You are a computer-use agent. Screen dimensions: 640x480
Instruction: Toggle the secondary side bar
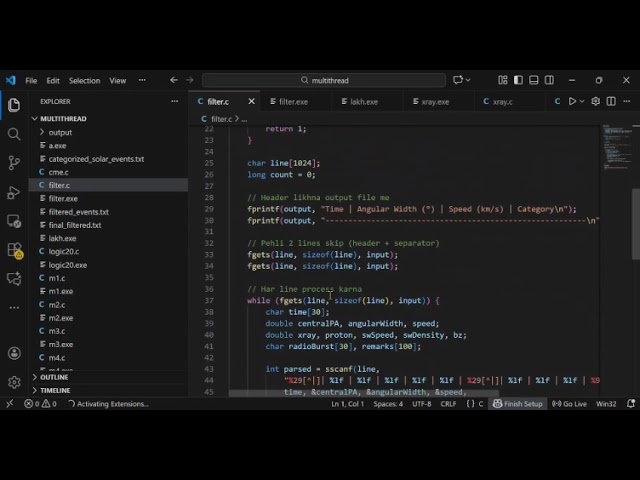click(x=549, y=80)
